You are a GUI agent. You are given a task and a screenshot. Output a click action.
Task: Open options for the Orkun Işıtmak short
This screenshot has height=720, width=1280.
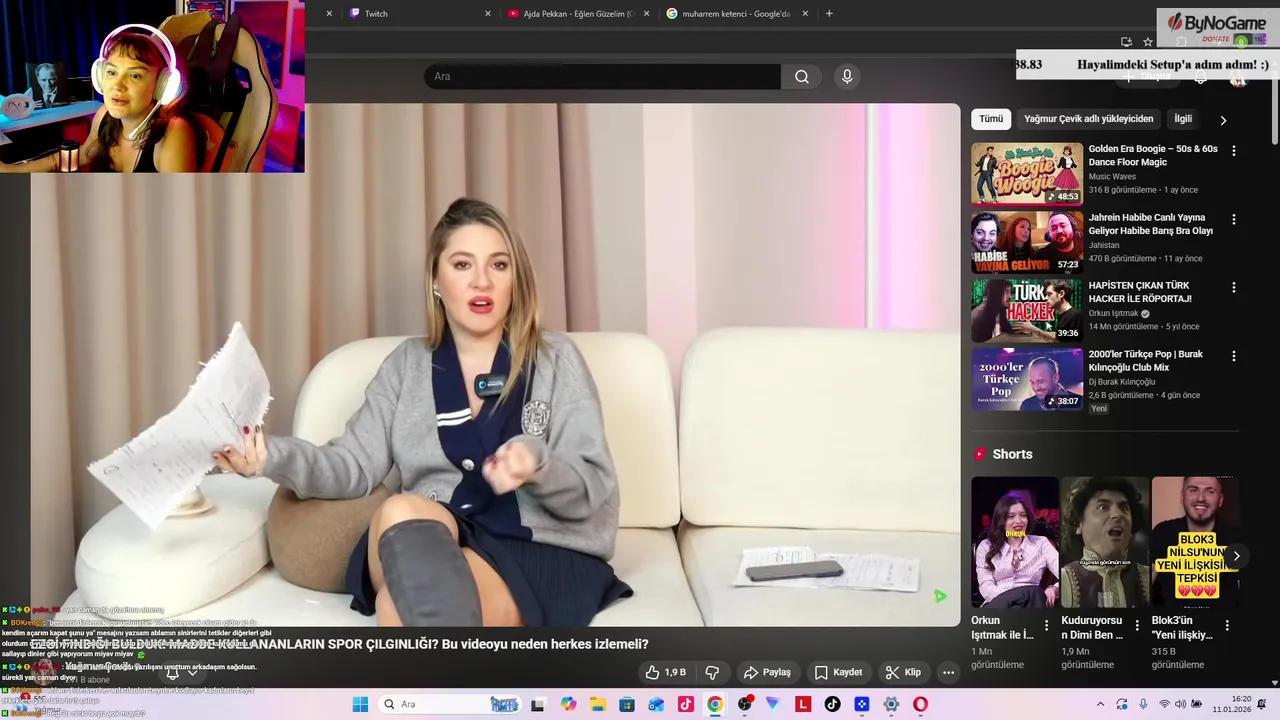point(1047,626)
